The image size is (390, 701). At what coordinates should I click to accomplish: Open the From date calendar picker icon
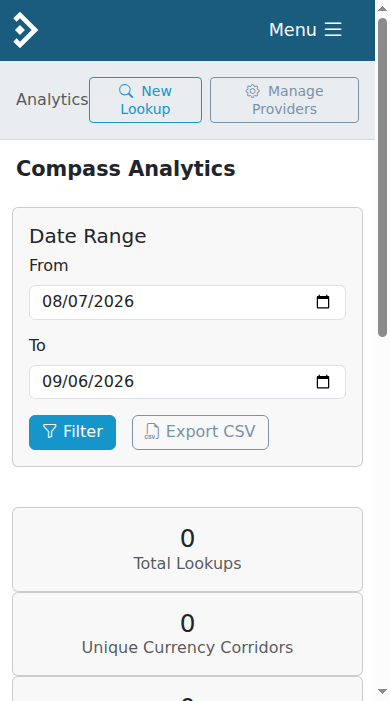tap(323, 302)
